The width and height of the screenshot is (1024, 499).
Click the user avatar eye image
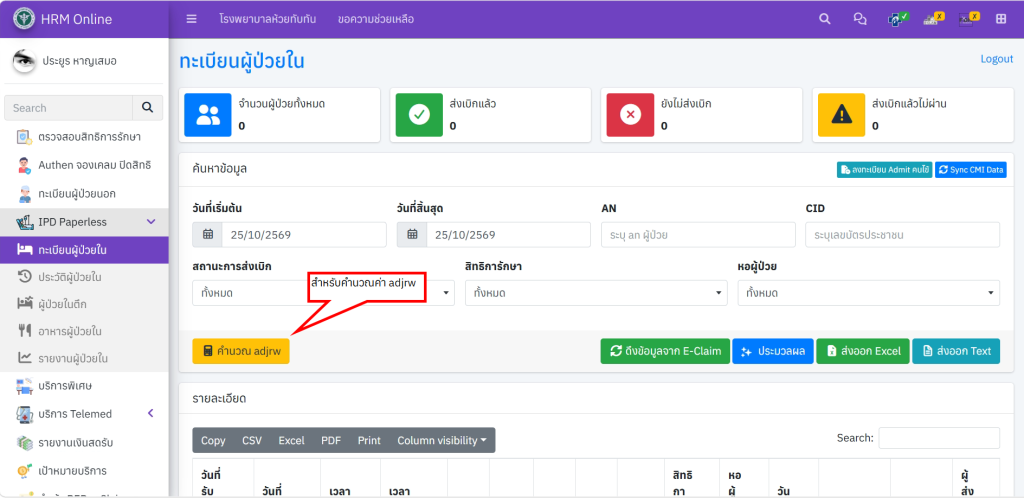point(24,61)
